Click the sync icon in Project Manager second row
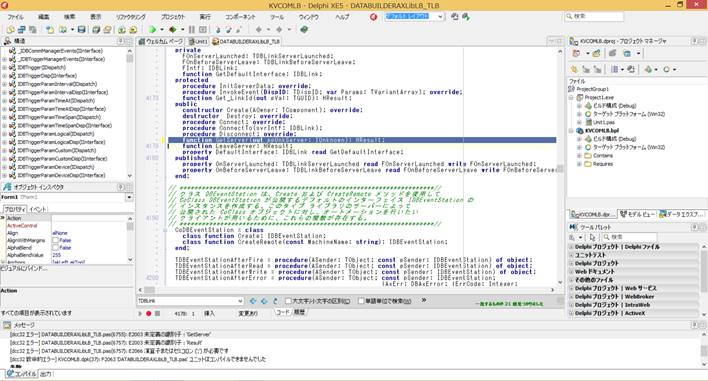The height and width of the screenshot is (381, 708). pyautogui.click(x=631, y=70)
